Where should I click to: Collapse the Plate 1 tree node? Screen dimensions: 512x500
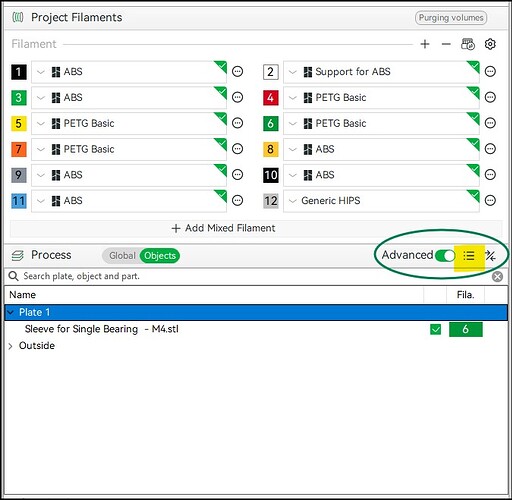click(11, 312)
